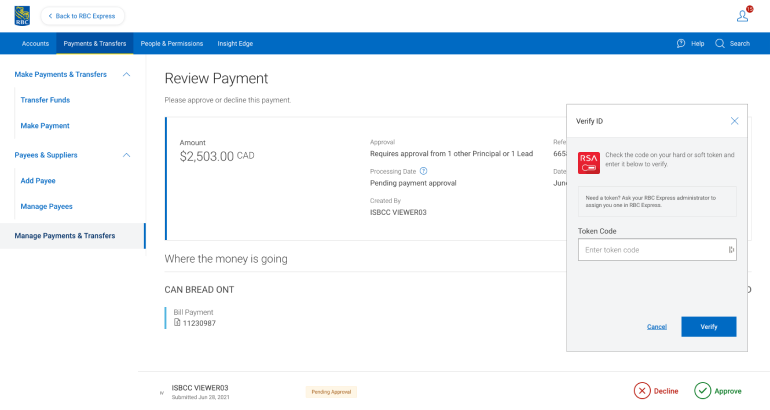Open Search using the magnifier icon

pos(720,44)
